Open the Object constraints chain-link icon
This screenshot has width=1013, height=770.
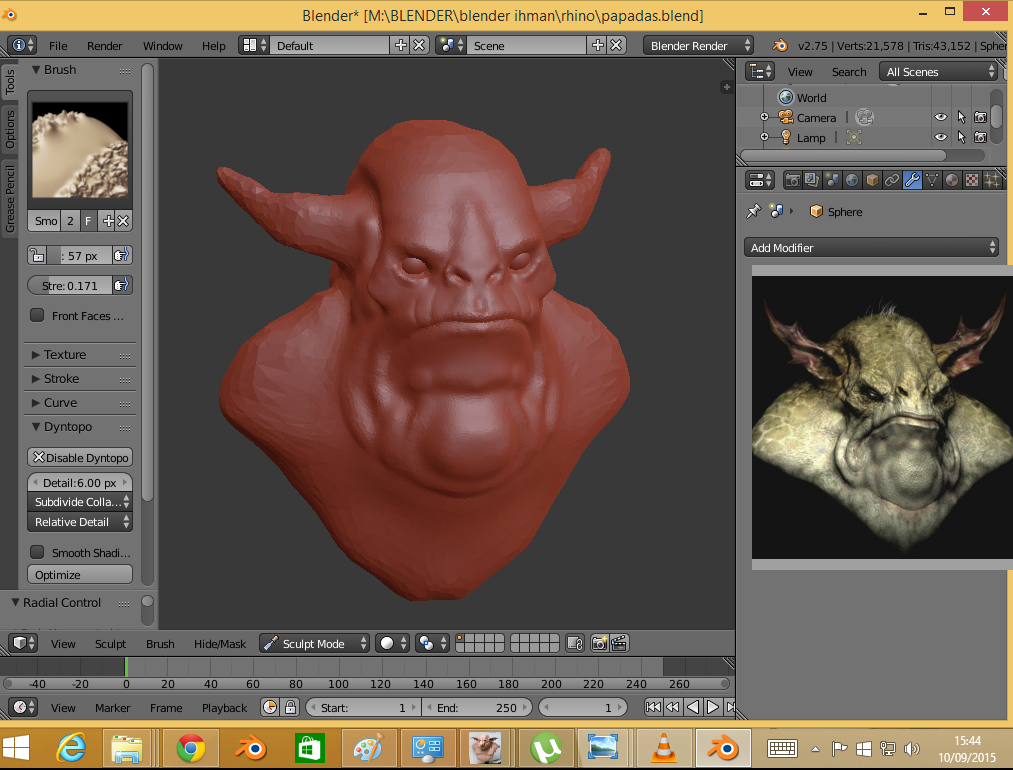[891, 180]
